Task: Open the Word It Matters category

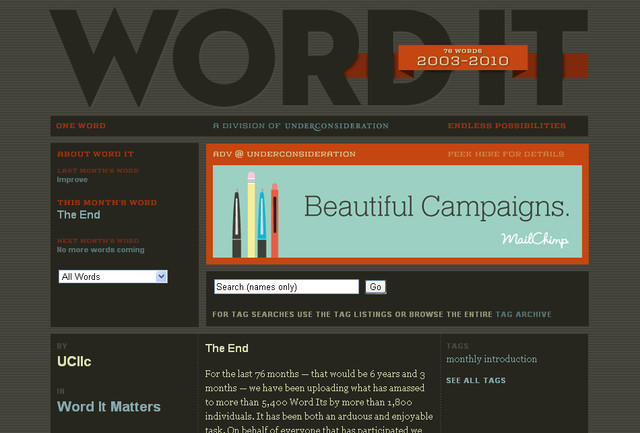Action: coord(108,407)
